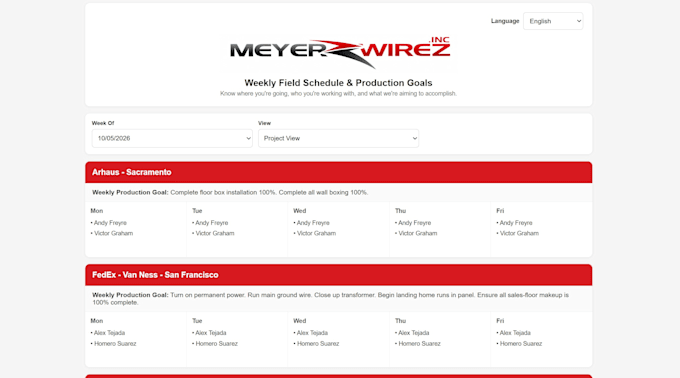Select Victor Graham under Arhaus Wednesday
680x378 pixels.
point(316,233)
